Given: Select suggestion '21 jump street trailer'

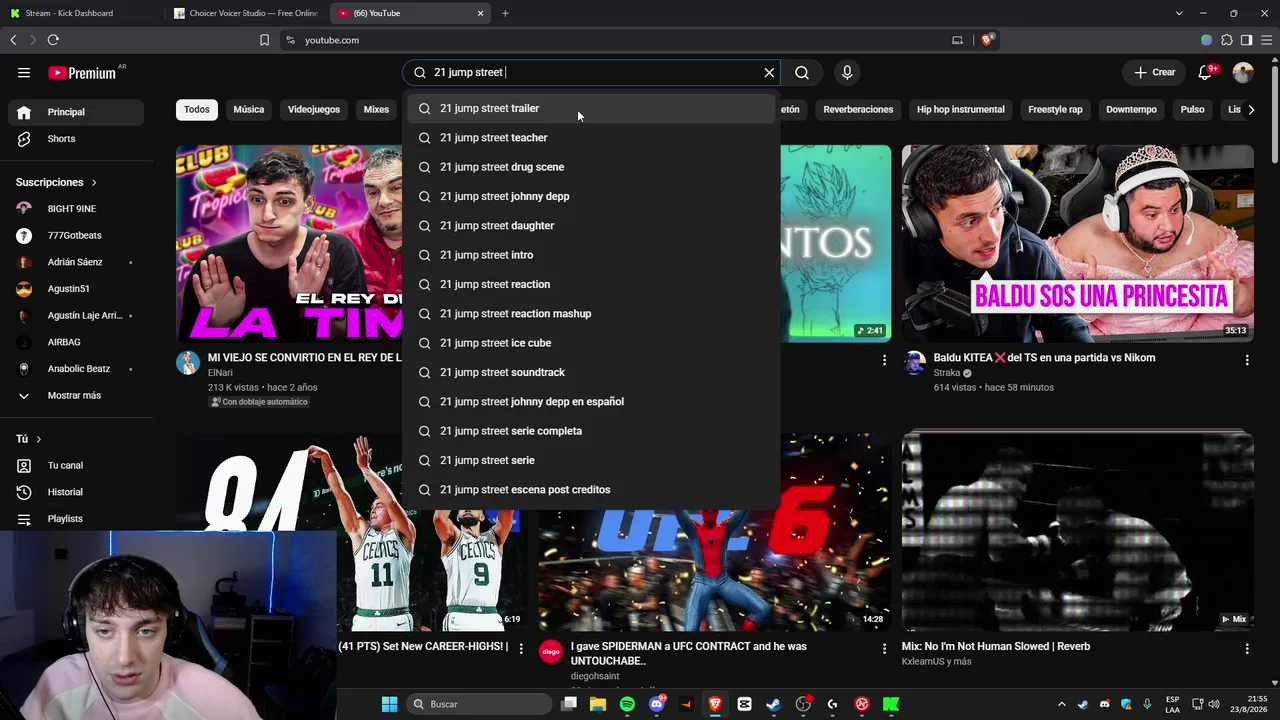Looking at the screenshot, I should [x=591, y=108].
